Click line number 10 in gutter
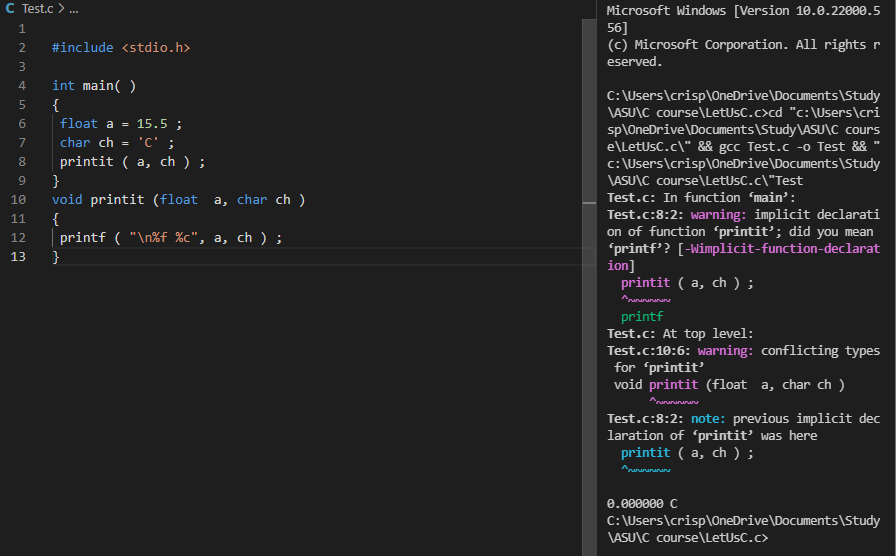The image size is (896, 556). (x=18, y=199)
